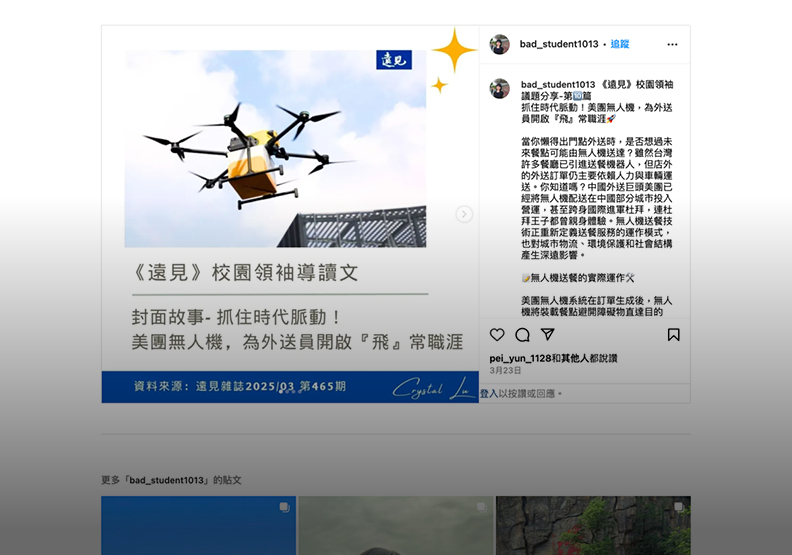Open the rocky cliff post thumbnail
The image size is (792, 555).
(593, 525)
